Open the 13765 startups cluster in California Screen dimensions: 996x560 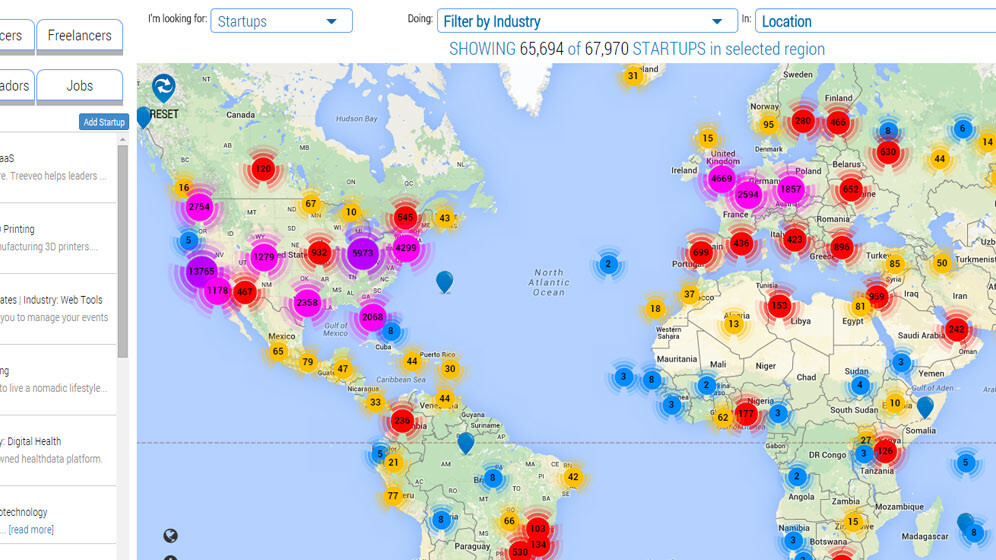tap(201, 271)
